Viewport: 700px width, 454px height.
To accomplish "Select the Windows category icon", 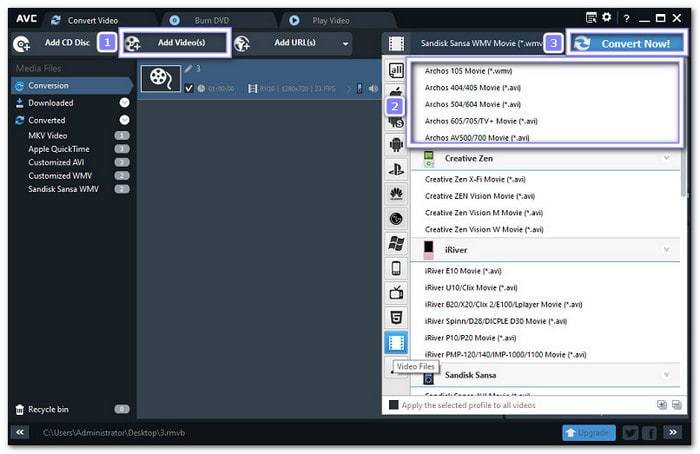I will coord(396,243).
